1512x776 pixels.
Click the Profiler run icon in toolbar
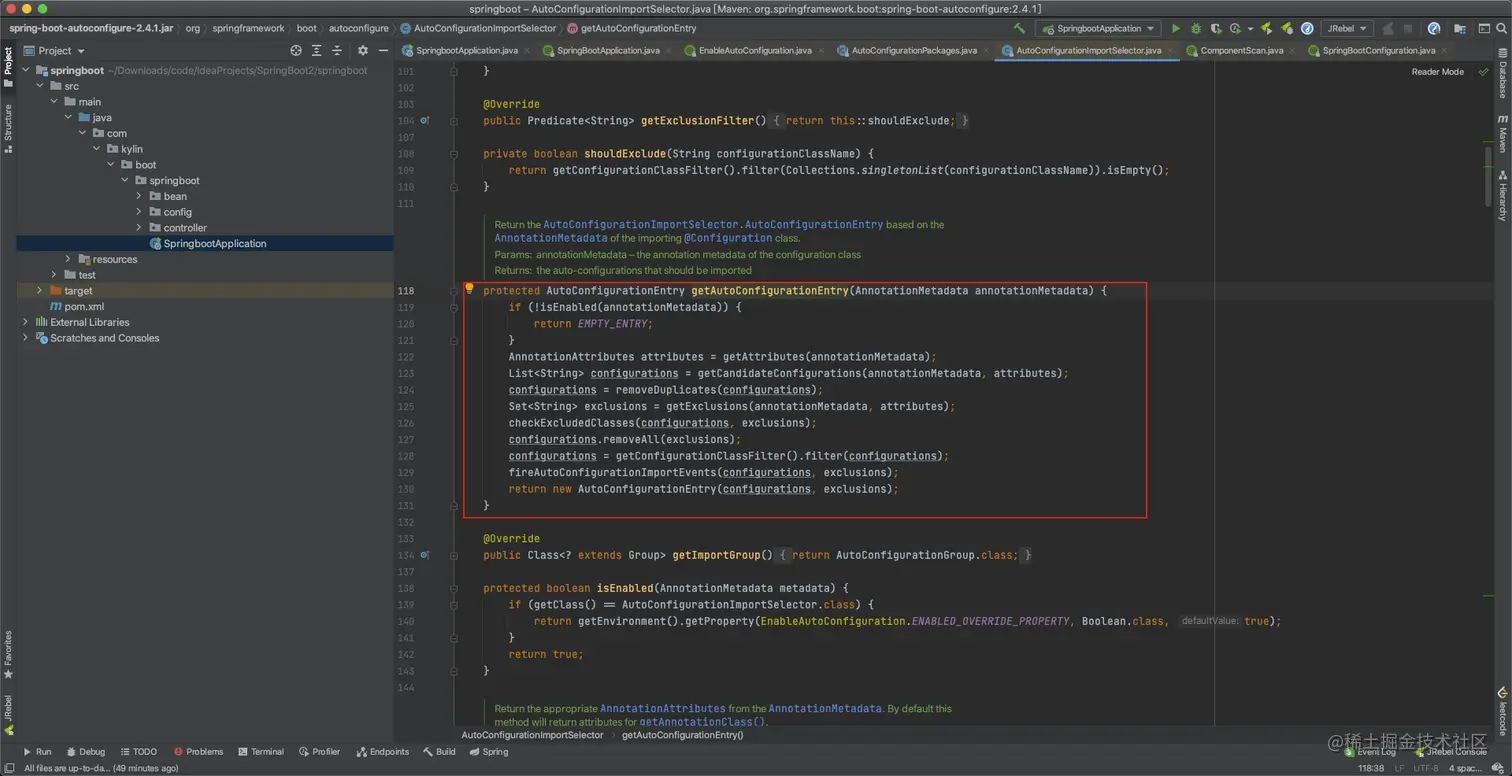(x=1235, y=29)
